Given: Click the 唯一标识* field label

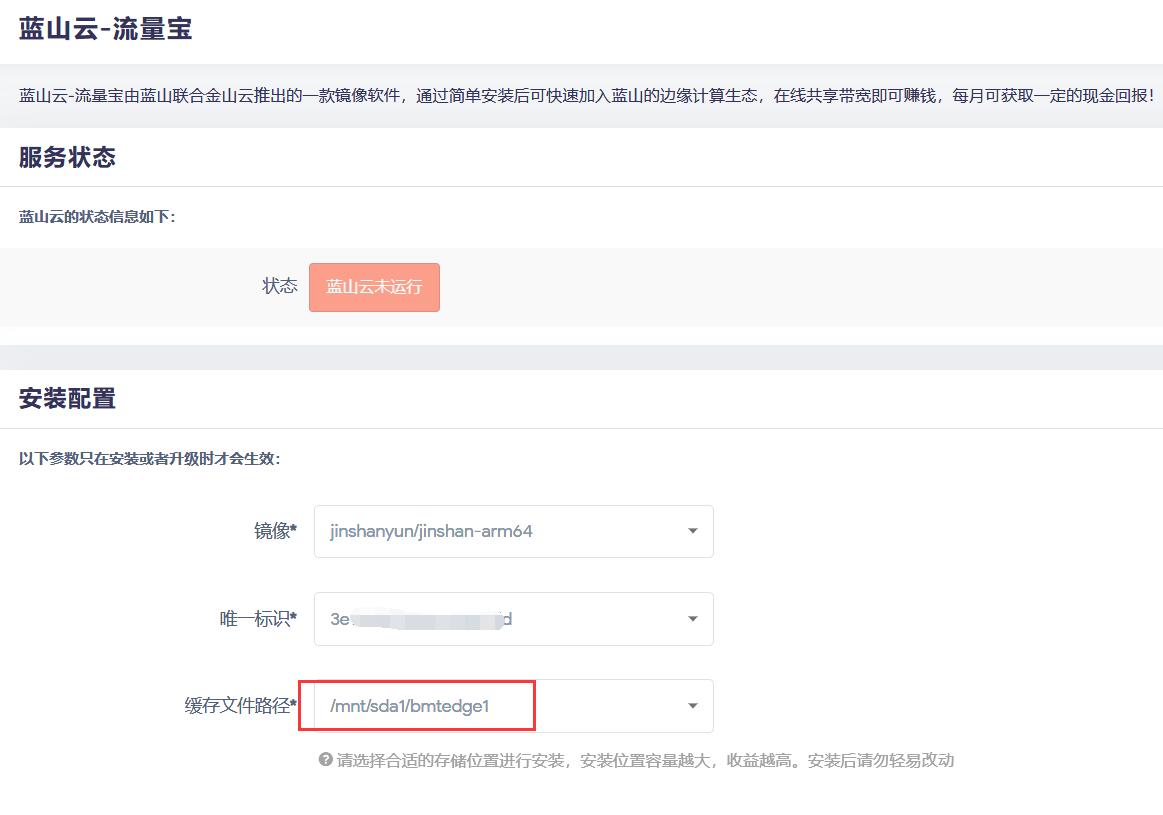Looking at the screenshot, I should 258,618.
